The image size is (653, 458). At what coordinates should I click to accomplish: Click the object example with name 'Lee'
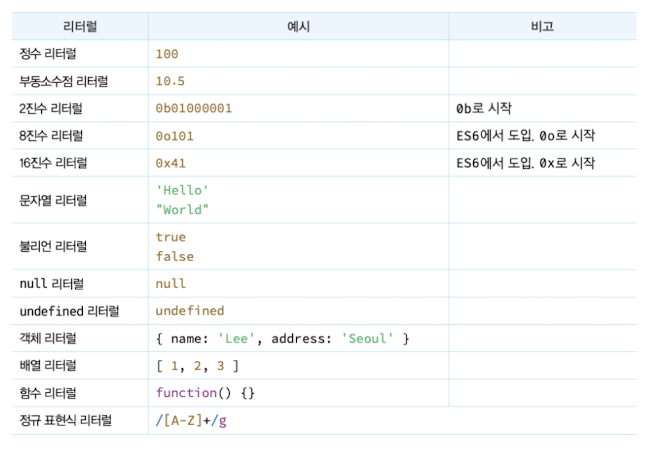coord(283,339)
